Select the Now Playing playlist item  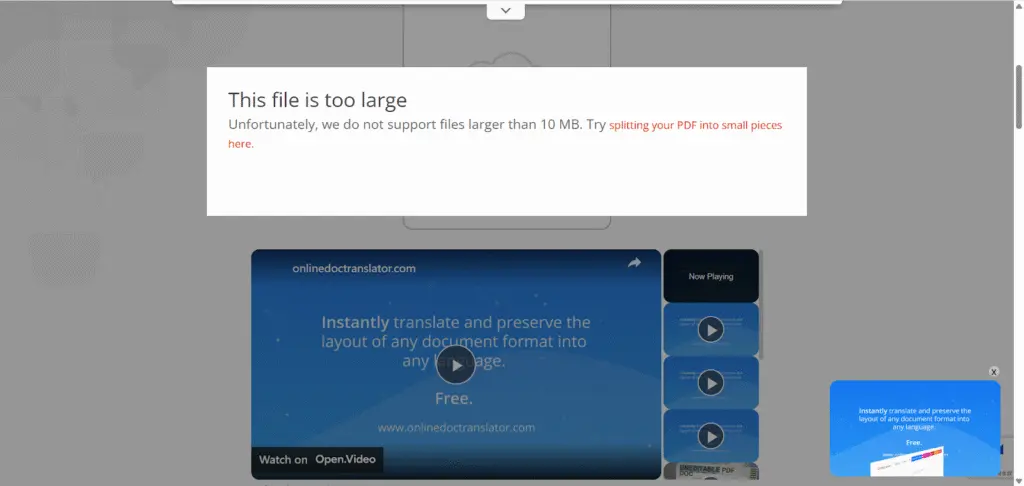click(710, 276)
